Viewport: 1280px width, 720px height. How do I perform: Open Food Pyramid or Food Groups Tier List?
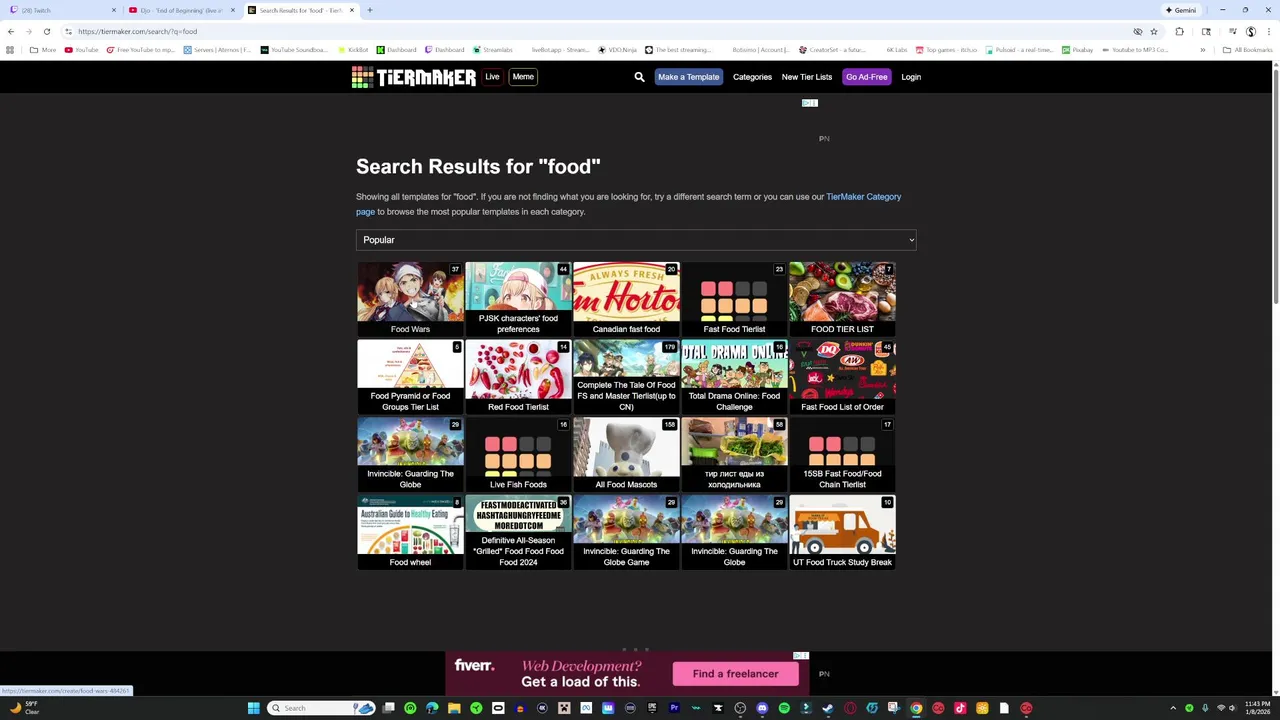click(410, 377)
